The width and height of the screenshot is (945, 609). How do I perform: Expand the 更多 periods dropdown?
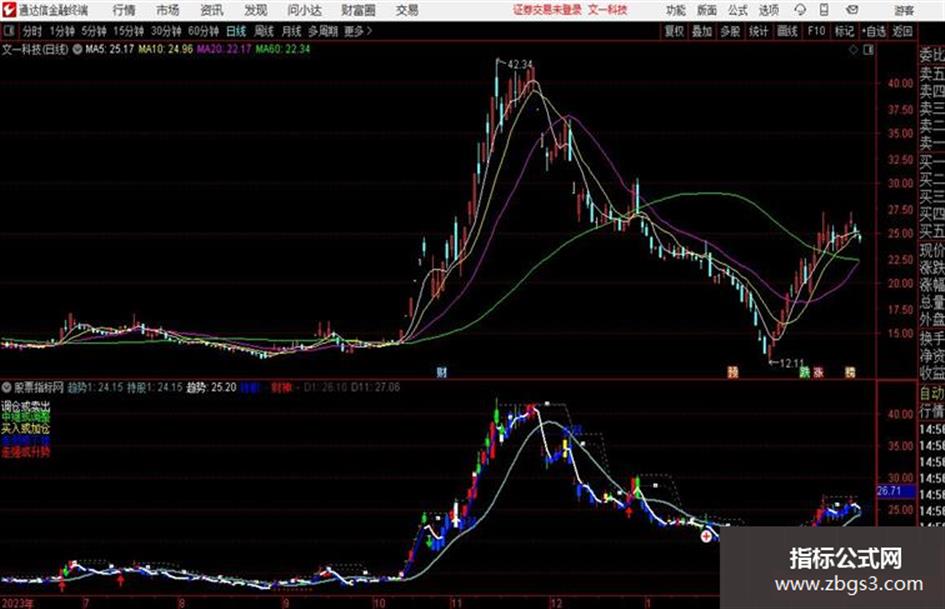358,31
